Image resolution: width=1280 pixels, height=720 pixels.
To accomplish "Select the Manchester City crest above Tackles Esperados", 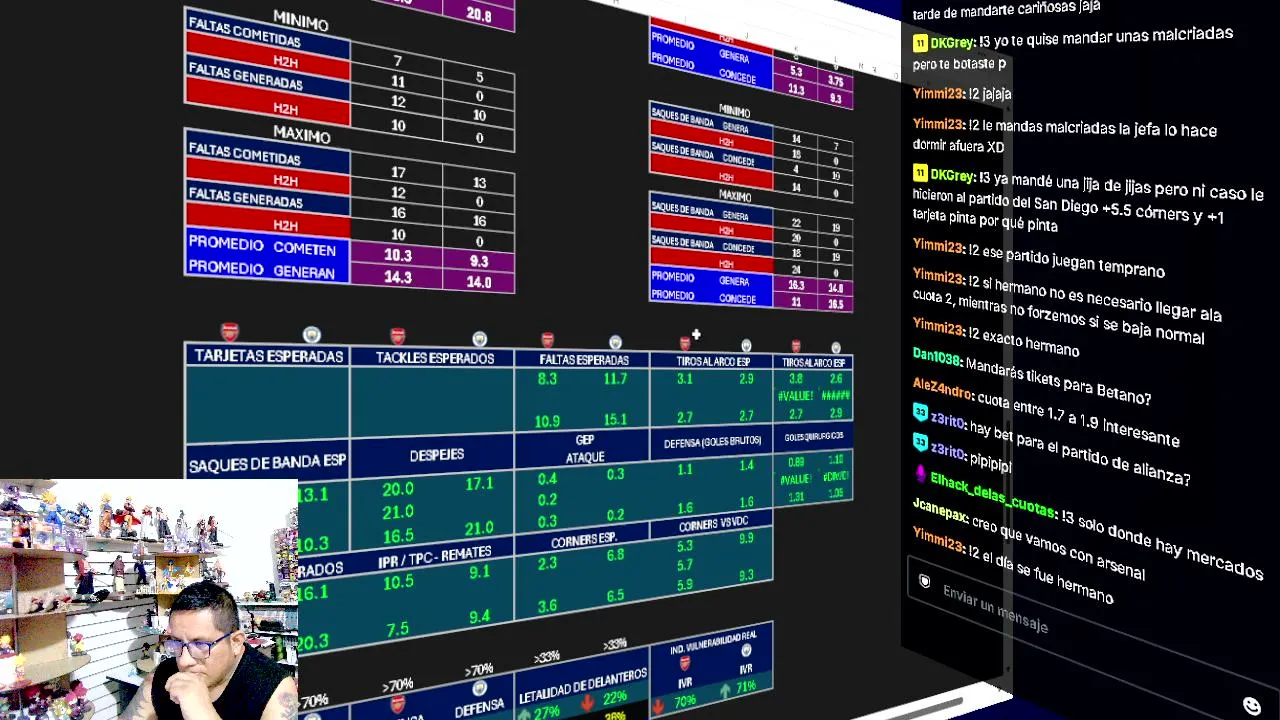I will click(479, 339).
